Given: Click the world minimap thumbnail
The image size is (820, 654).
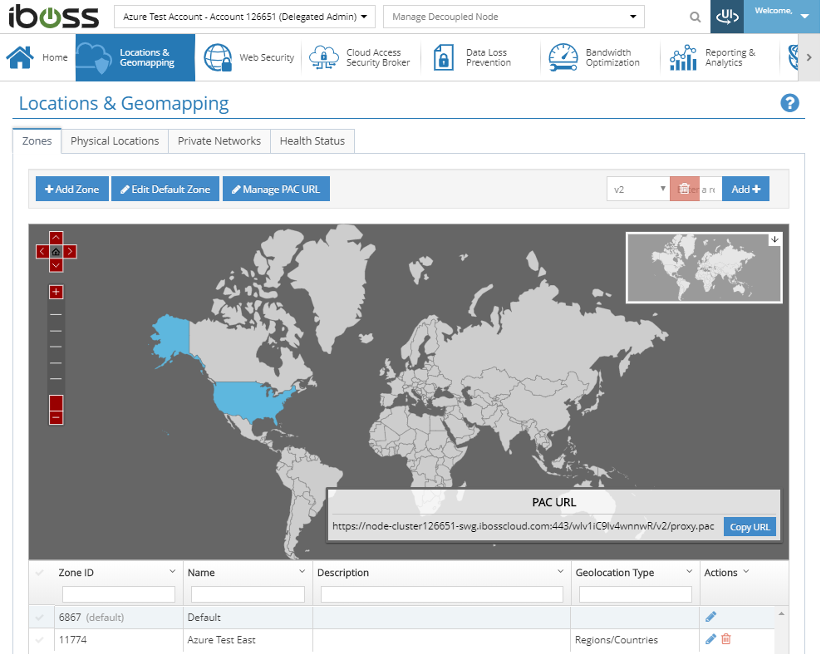Looking at the screenshot, I should click(704, 268).
